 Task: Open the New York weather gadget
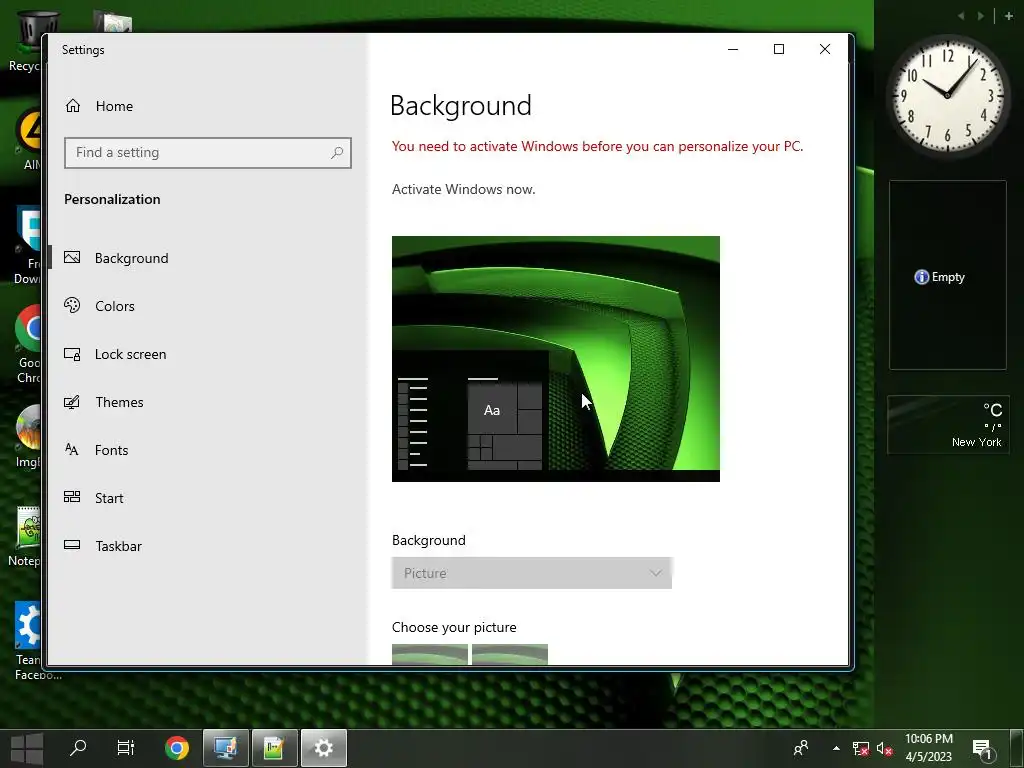(x=948, y=424)
